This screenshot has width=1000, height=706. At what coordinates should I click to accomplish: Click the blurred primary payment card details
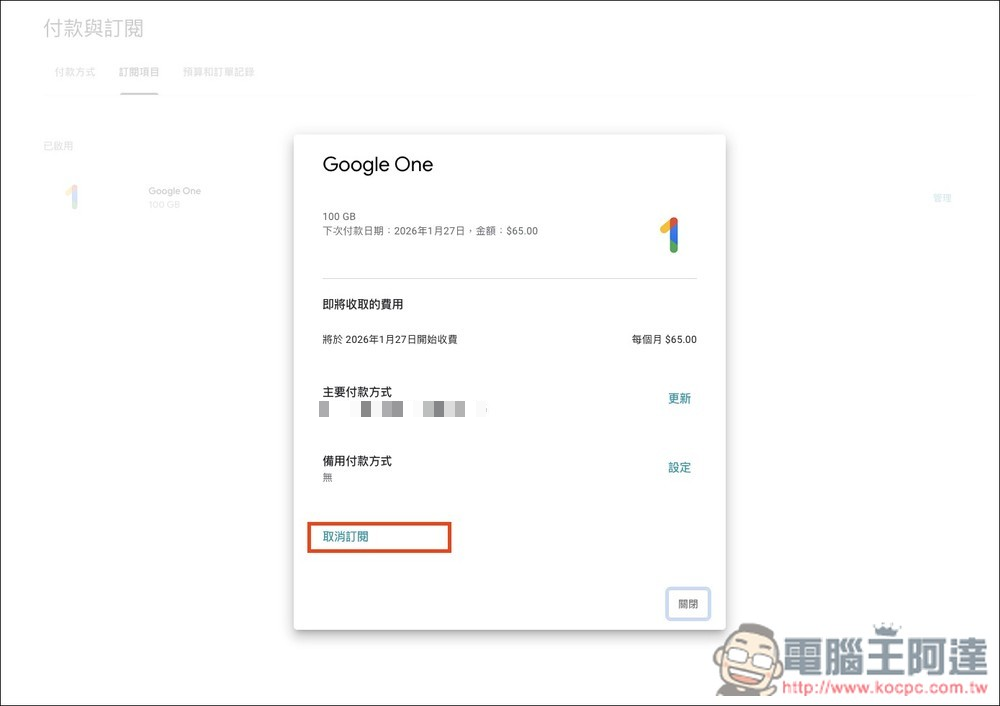pos(403,409)
